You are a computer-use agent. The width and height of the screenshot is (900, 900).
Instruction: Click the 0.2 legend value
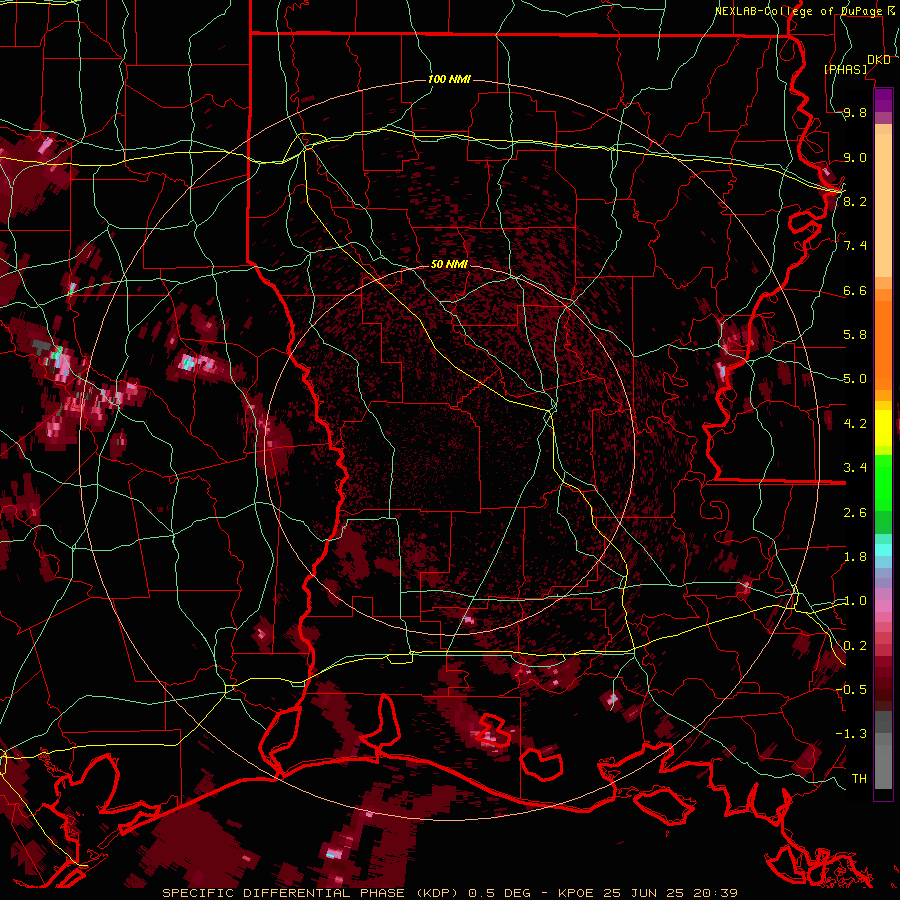[x=855, y=646]
